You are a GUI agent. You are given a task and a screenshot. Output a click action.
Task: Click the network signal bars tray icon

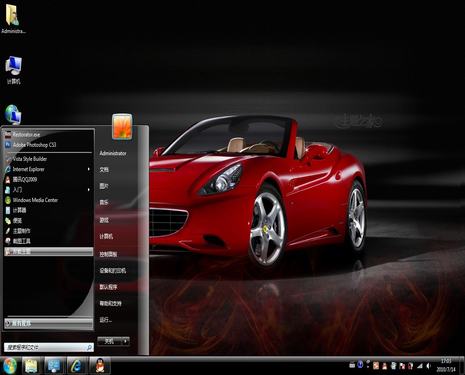[420, 366]
